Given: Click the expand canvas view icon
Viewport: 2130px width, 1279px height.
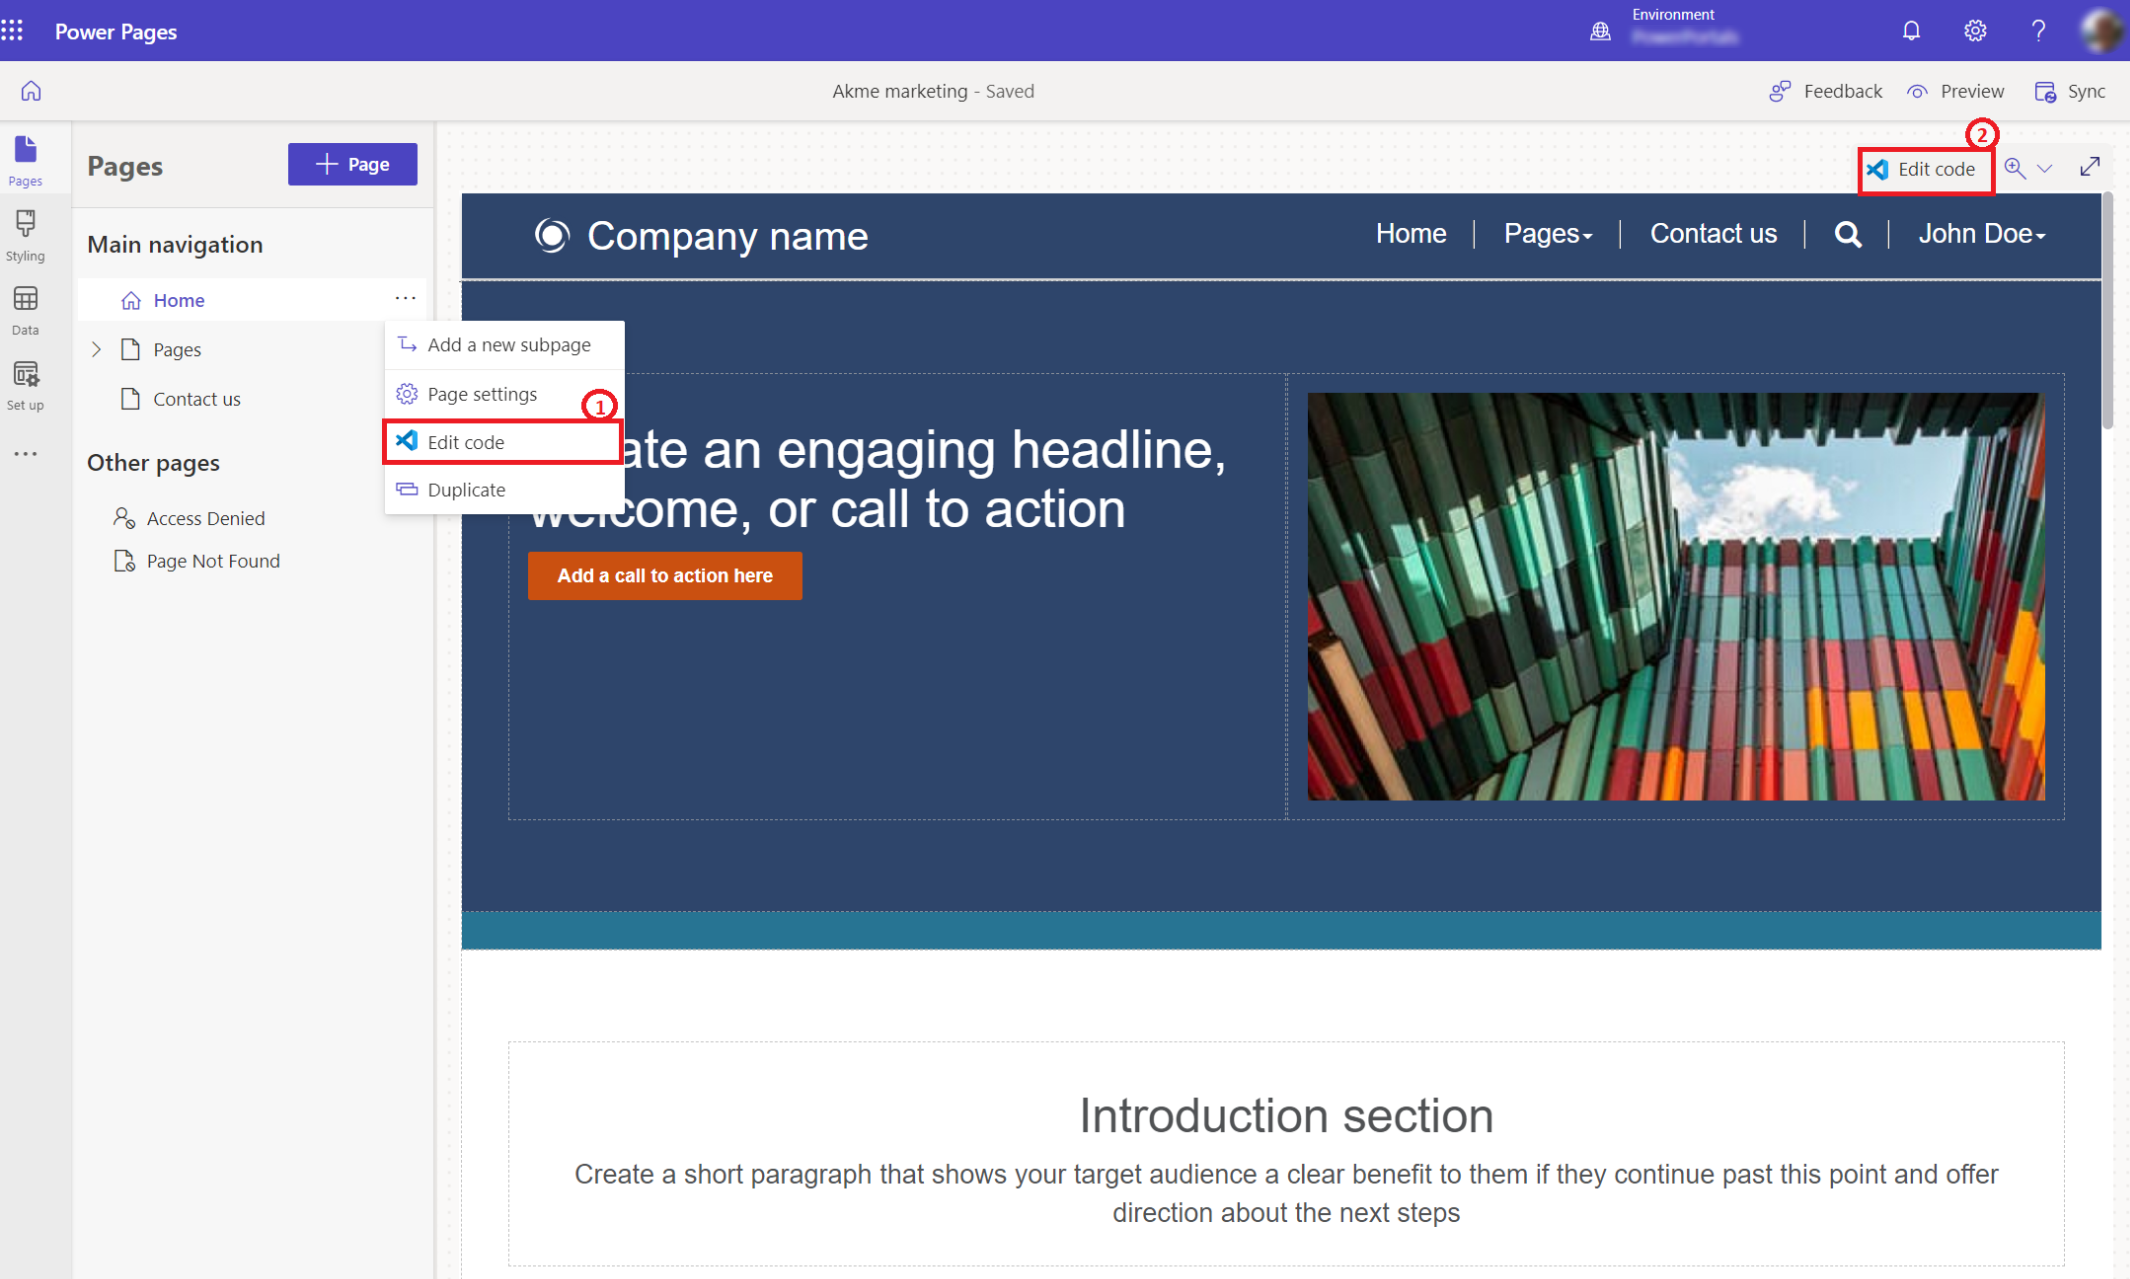Looking at the screenshot, I should click(x=2090, y=167).
